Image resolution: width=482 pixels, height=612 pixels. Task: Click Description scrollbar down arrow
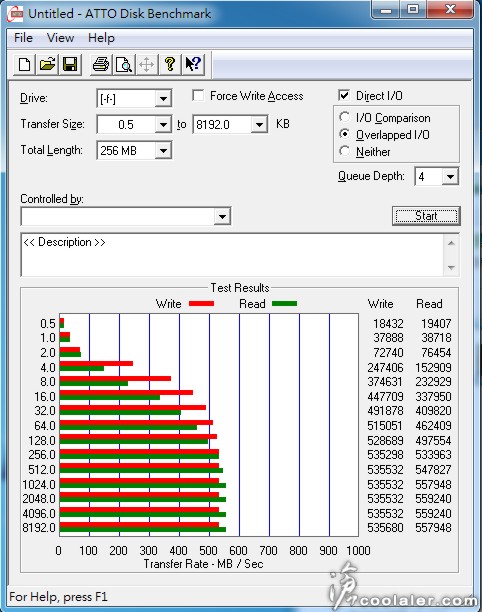(451, 268)
